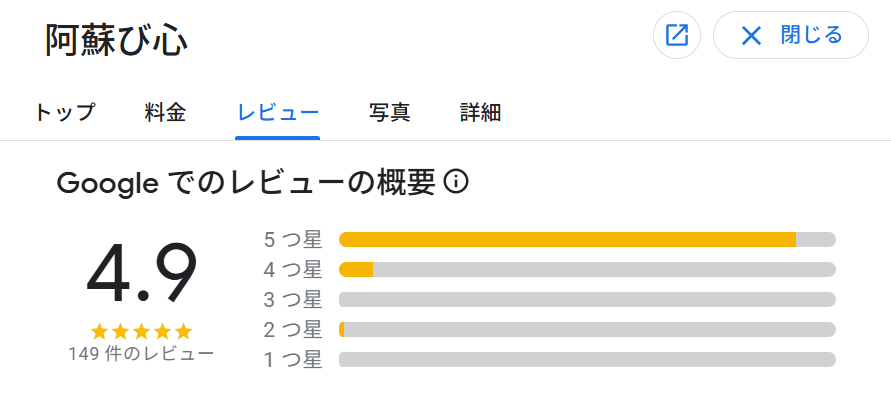View the 写真 tab
The image size is (891, 404).
390,113
